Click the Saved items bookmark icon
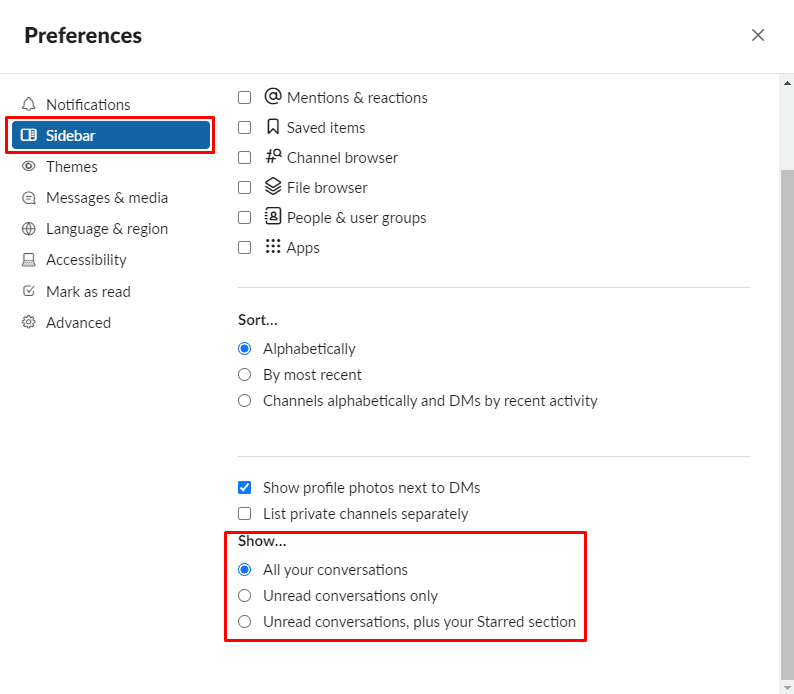Screen dimensions: 794x694 (273, 127)
